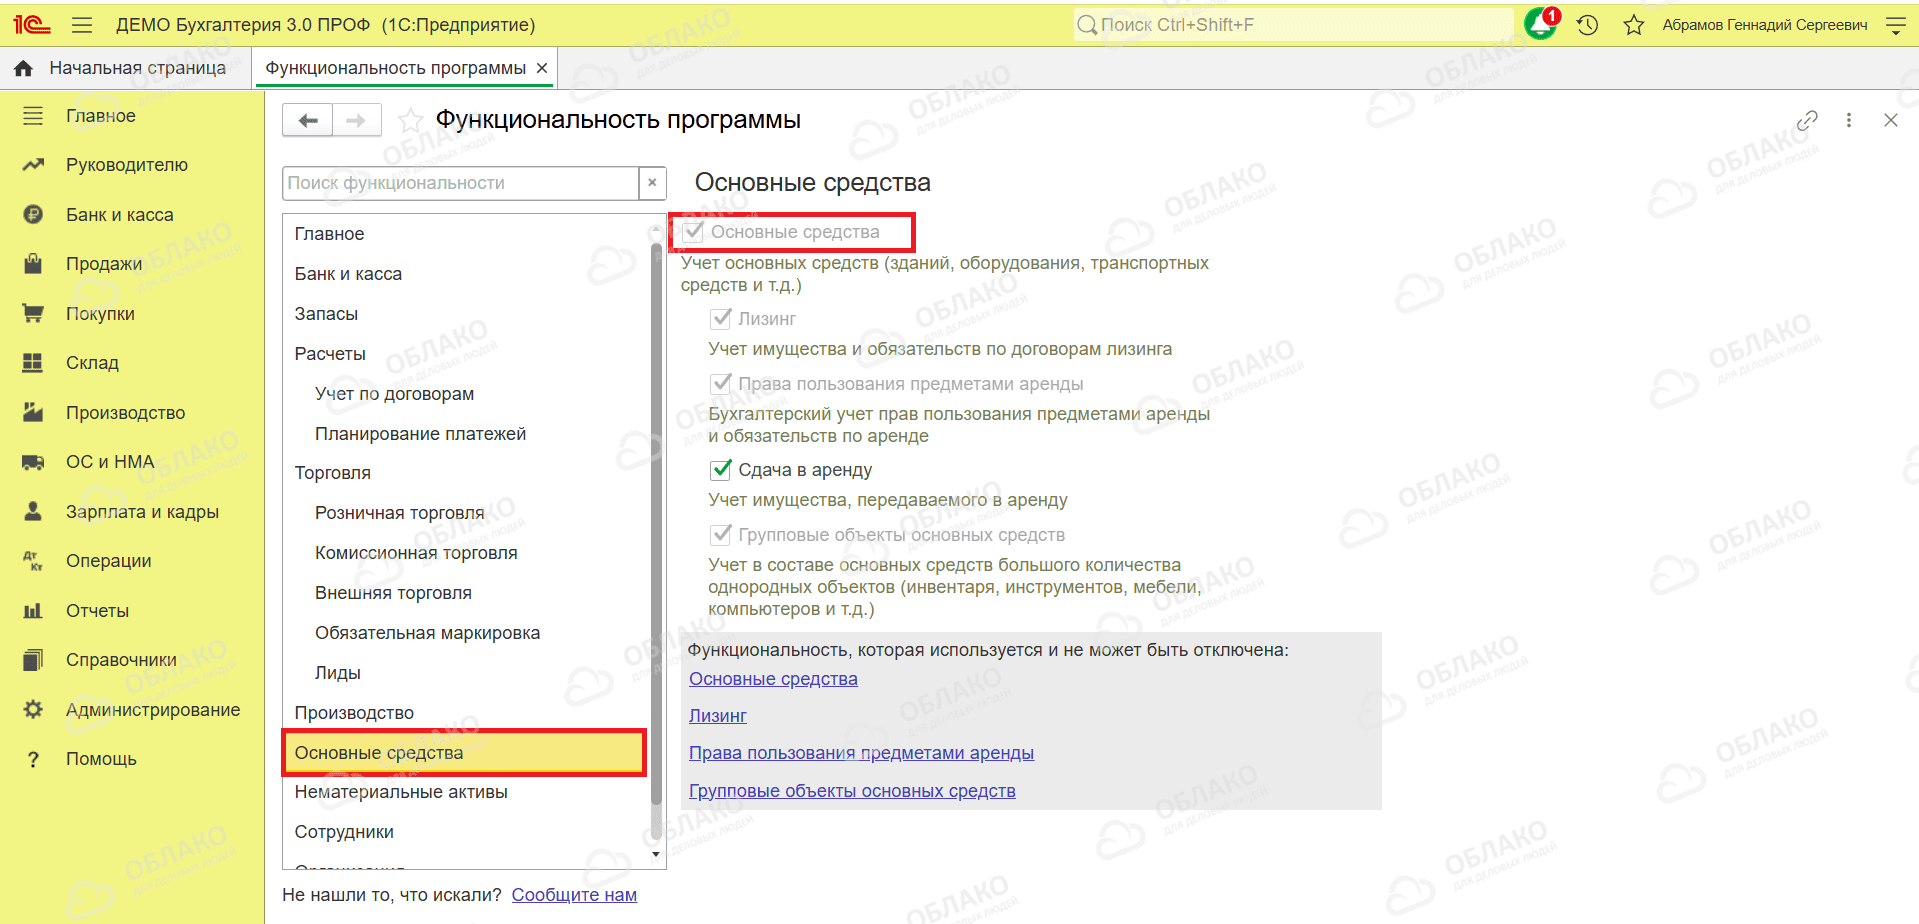Open the Лизинг link
The width and height of the screenshot is (1919, 924).
coord(718,716)
